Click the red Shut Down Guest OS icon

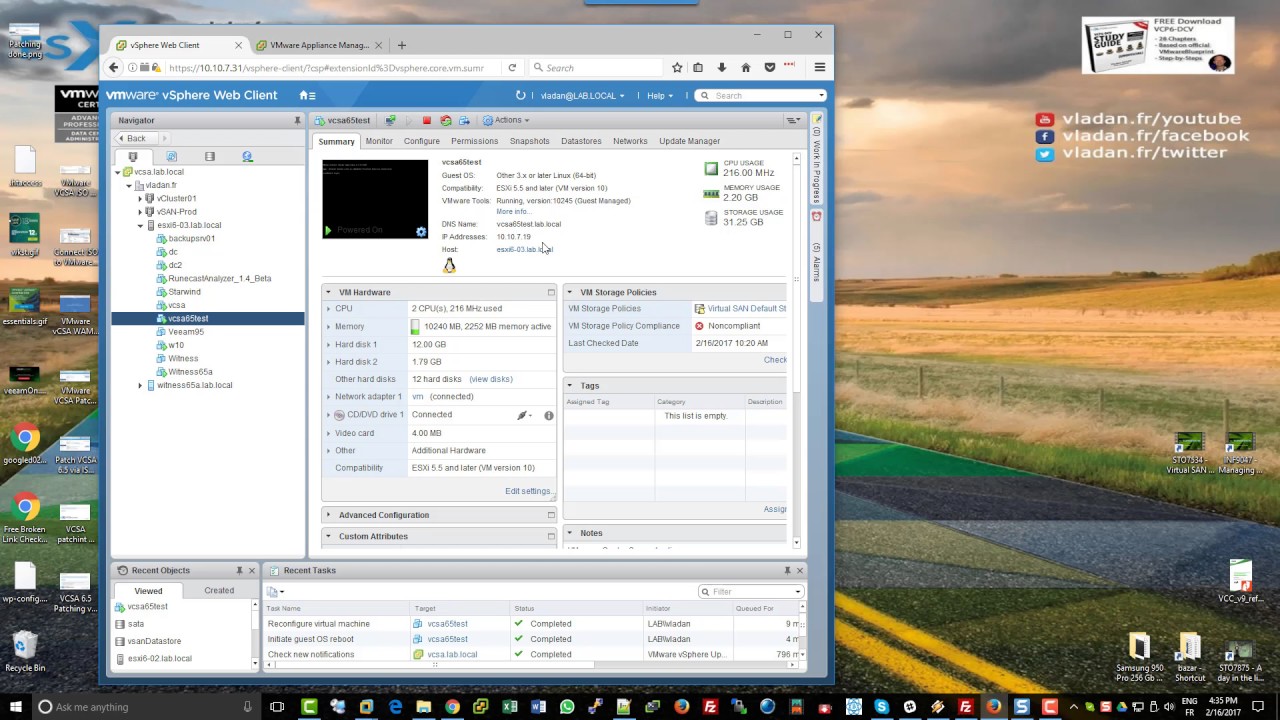427,120
